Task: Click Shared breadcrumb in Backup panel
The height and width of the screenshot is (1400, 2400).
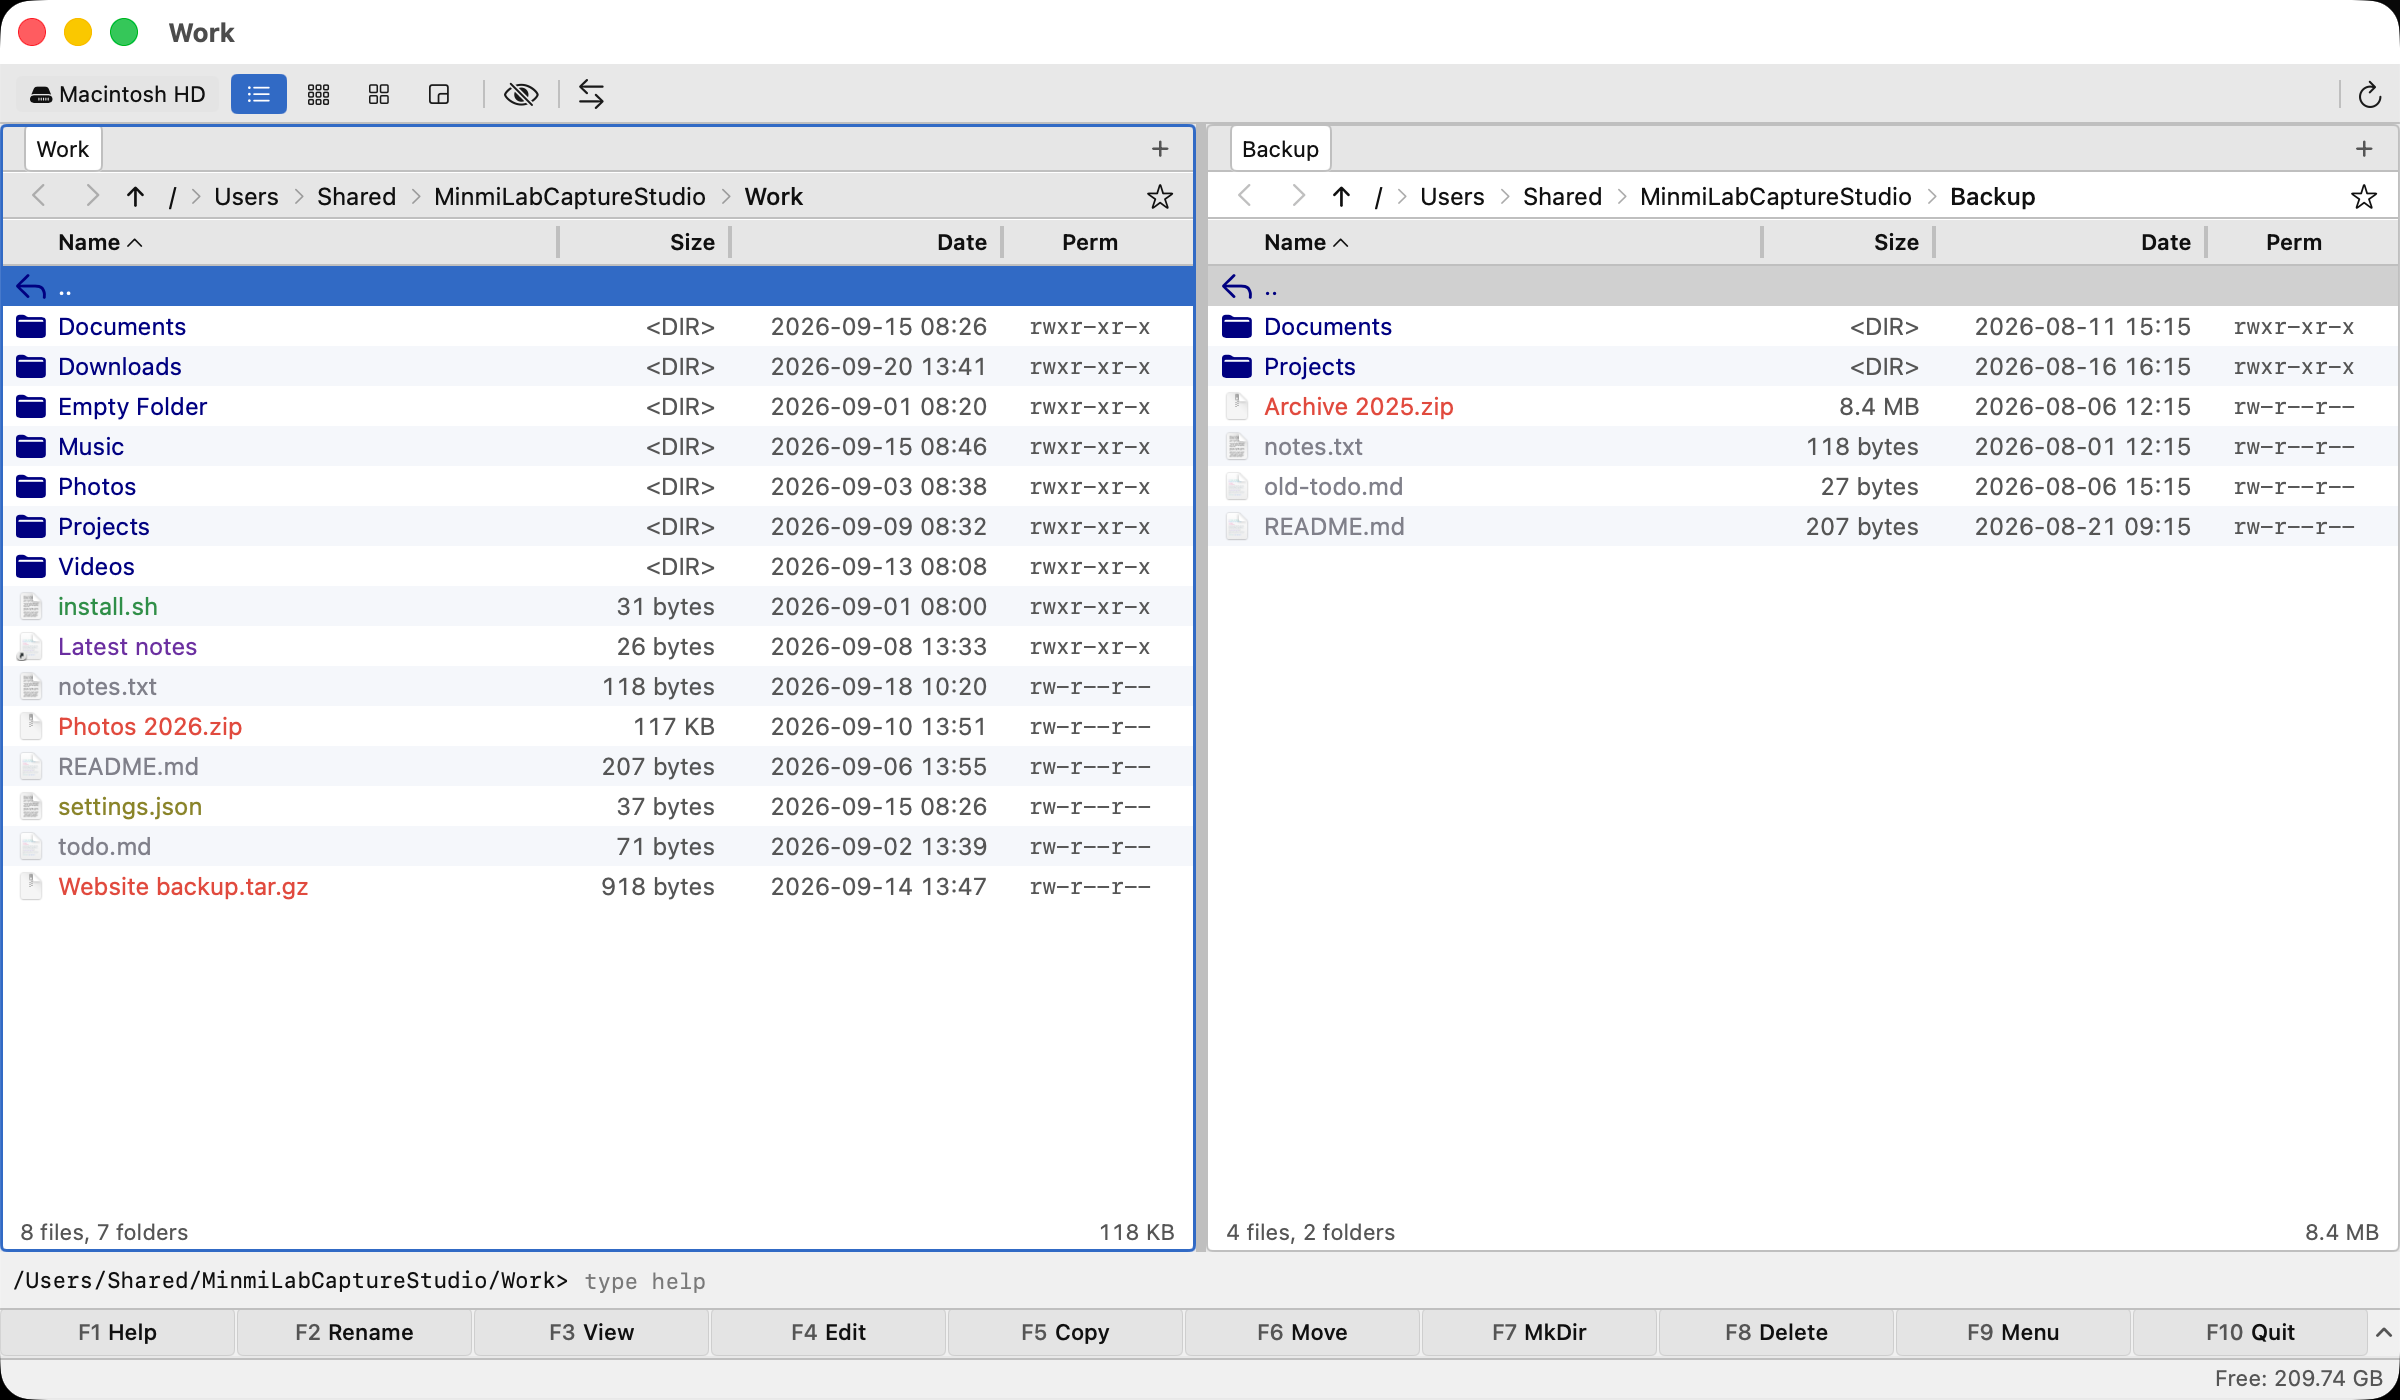Action: pyautogui.click(x=1562, y=197)
